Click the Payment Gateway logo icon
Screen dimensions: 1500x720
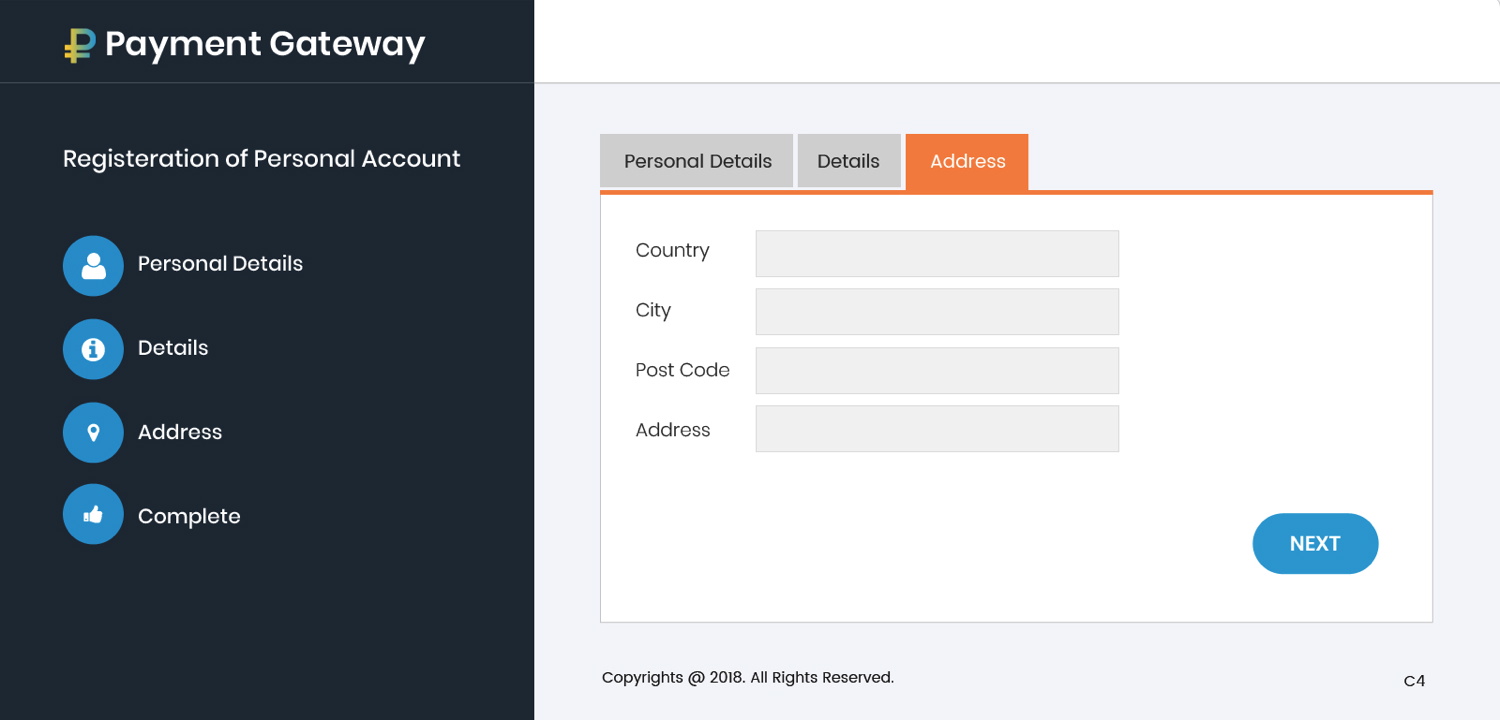[x=79, y=45]
